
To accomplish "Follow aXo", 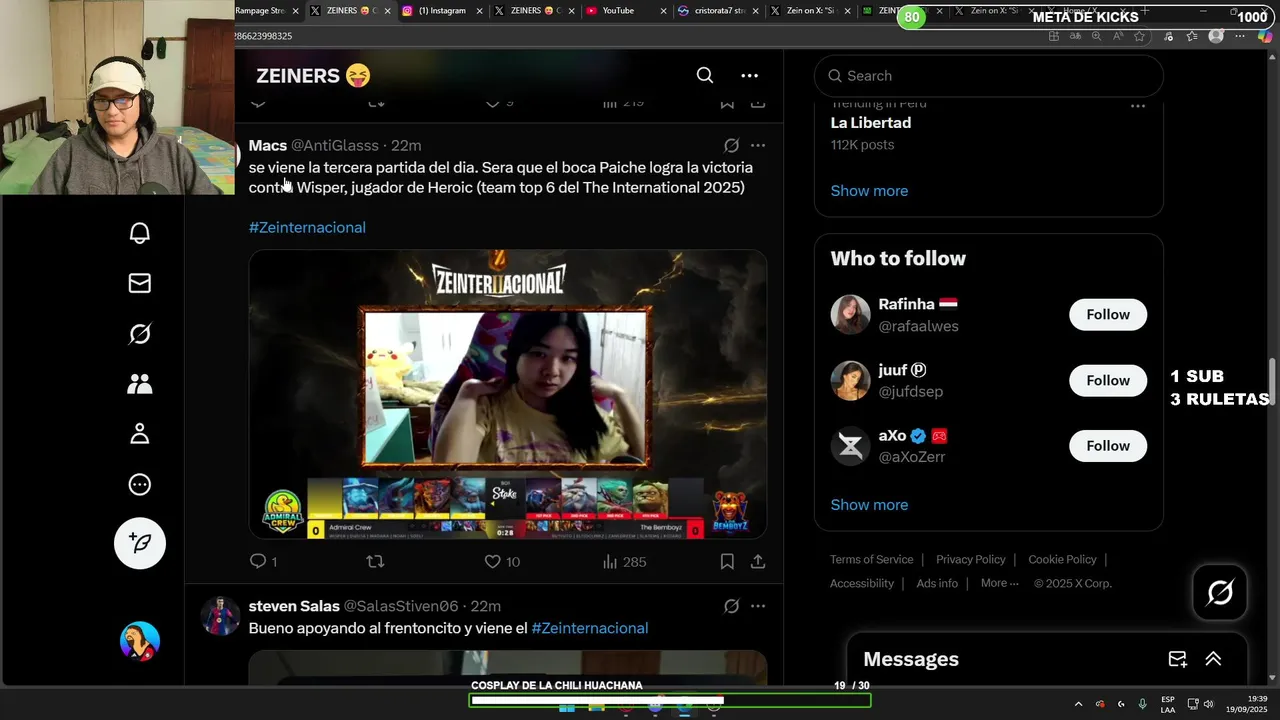I will 1108,447.
